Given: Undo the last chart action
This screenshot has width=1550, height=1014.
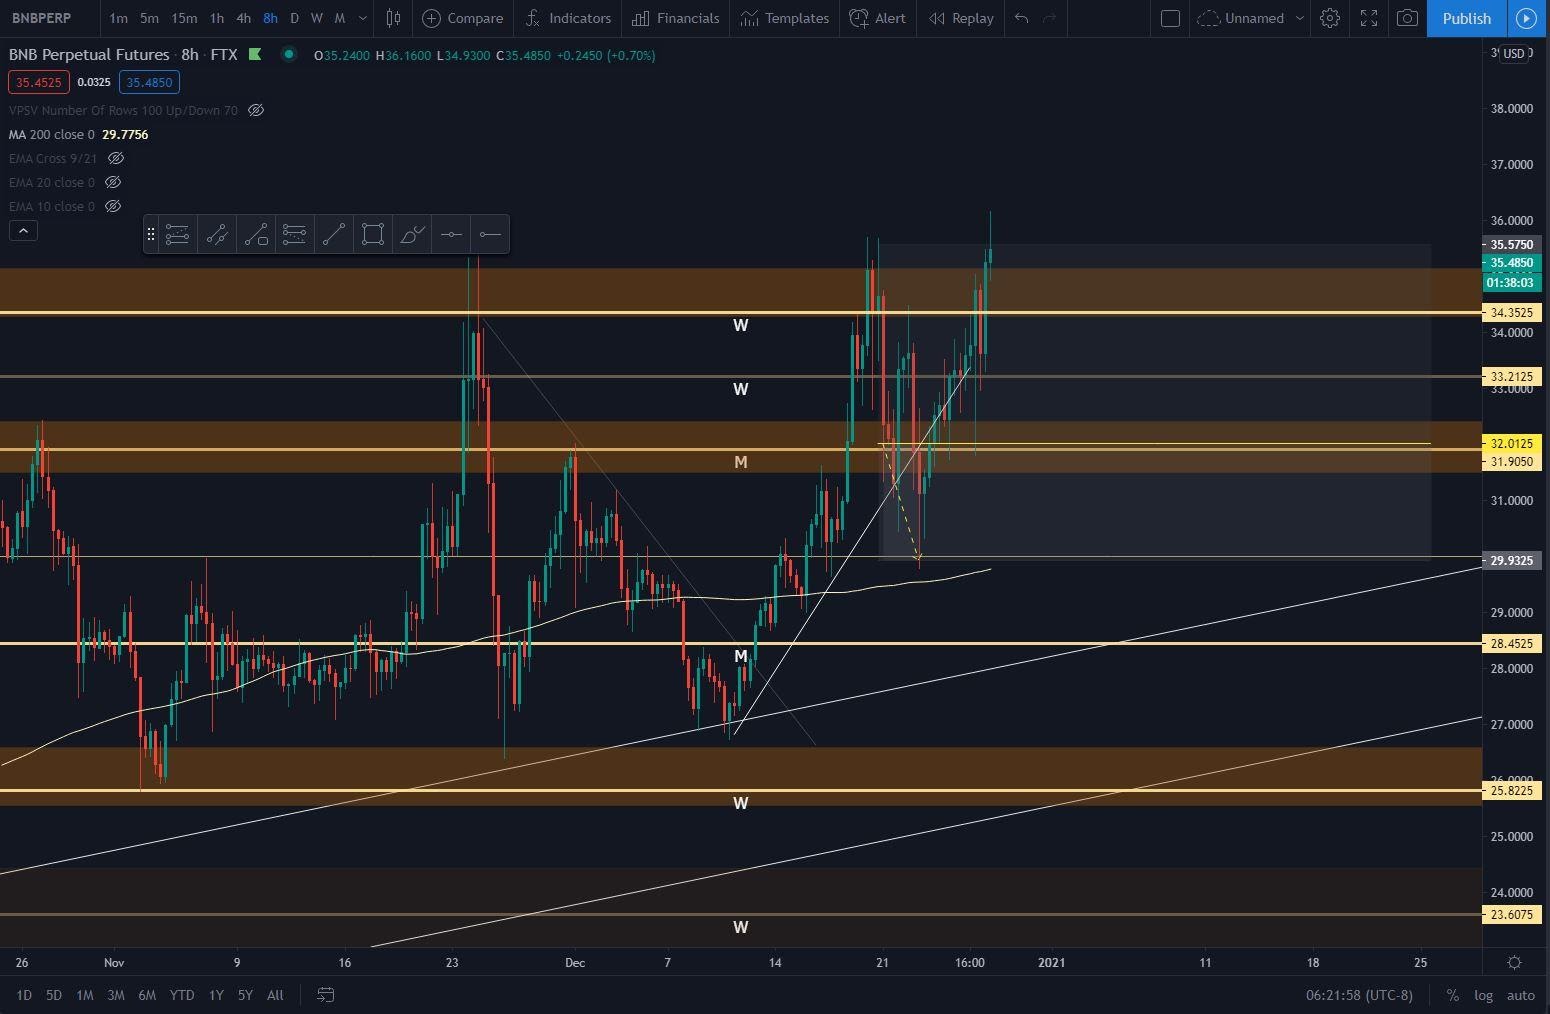Looking at the screenshot, I should [1021, 18].
